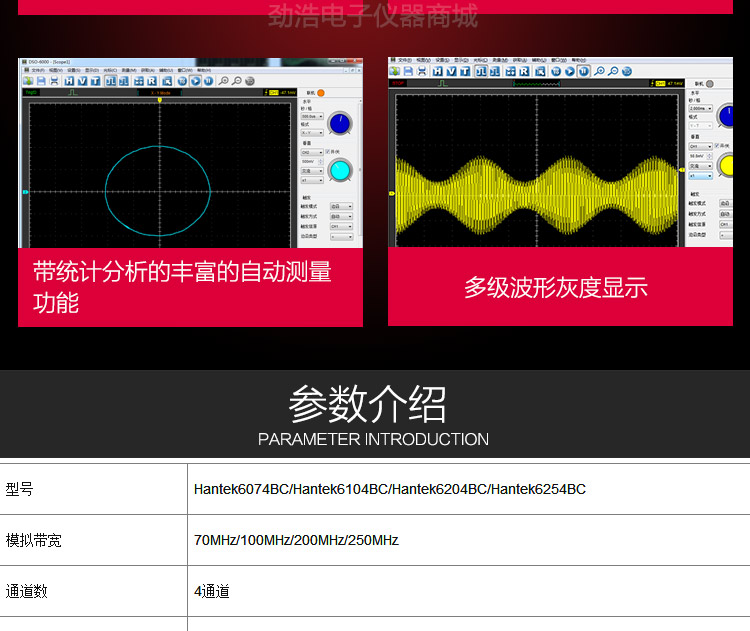Click zoom-in magnifier in right yellow-waveform scope
Viewport: 750px width, 631px height.
coord(599,71)
